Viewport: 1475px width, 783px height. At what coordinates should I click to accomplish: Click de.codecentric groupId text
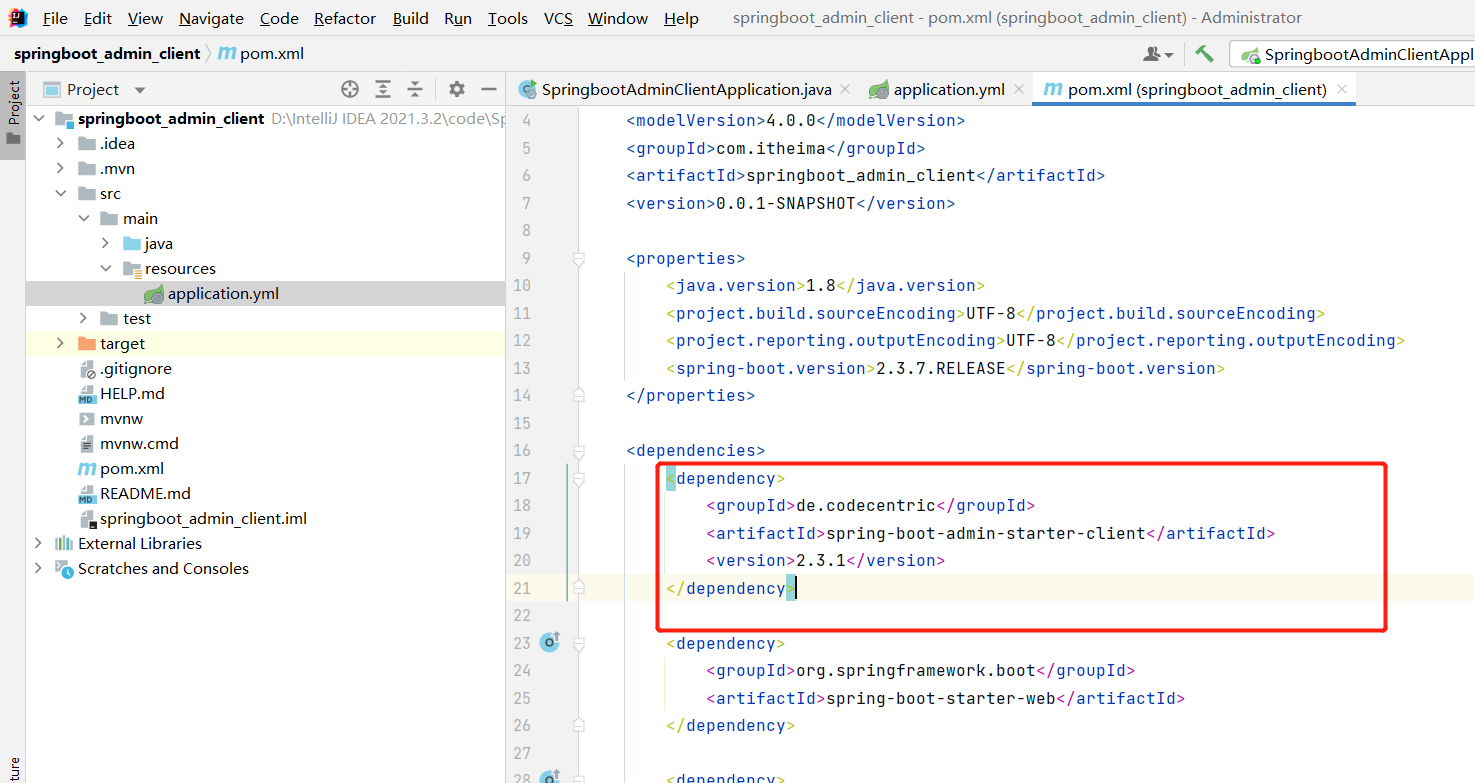[x=866, y=505]
